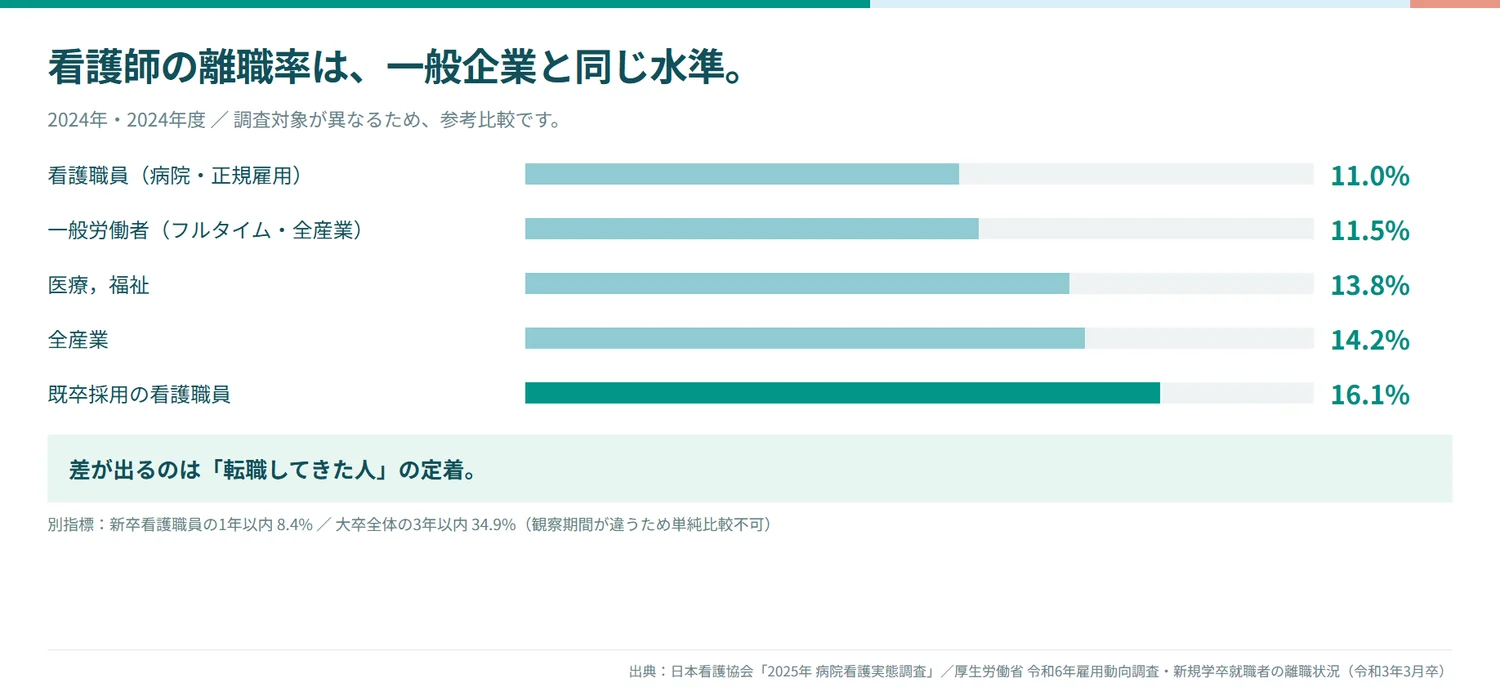Click the headline 看護師の離職率は、一般企業と同じ水準。
This screenshot has height=700, width=1500.
(x=395, y=67)
